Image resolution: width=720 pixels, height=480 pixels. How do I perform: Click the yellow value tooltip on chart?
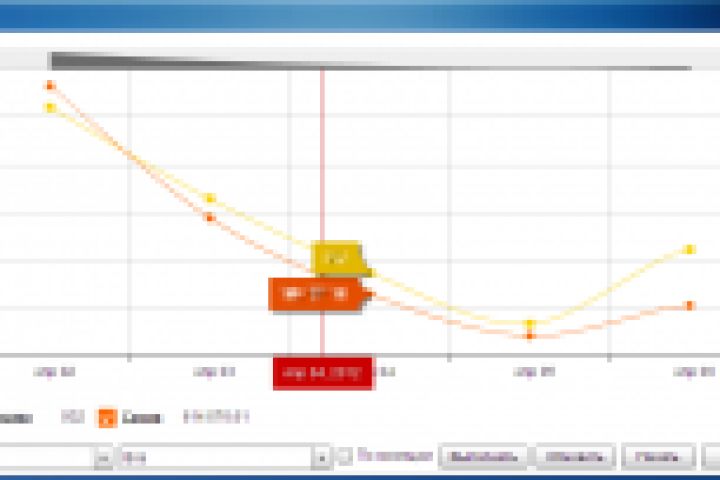click(340, 259)
